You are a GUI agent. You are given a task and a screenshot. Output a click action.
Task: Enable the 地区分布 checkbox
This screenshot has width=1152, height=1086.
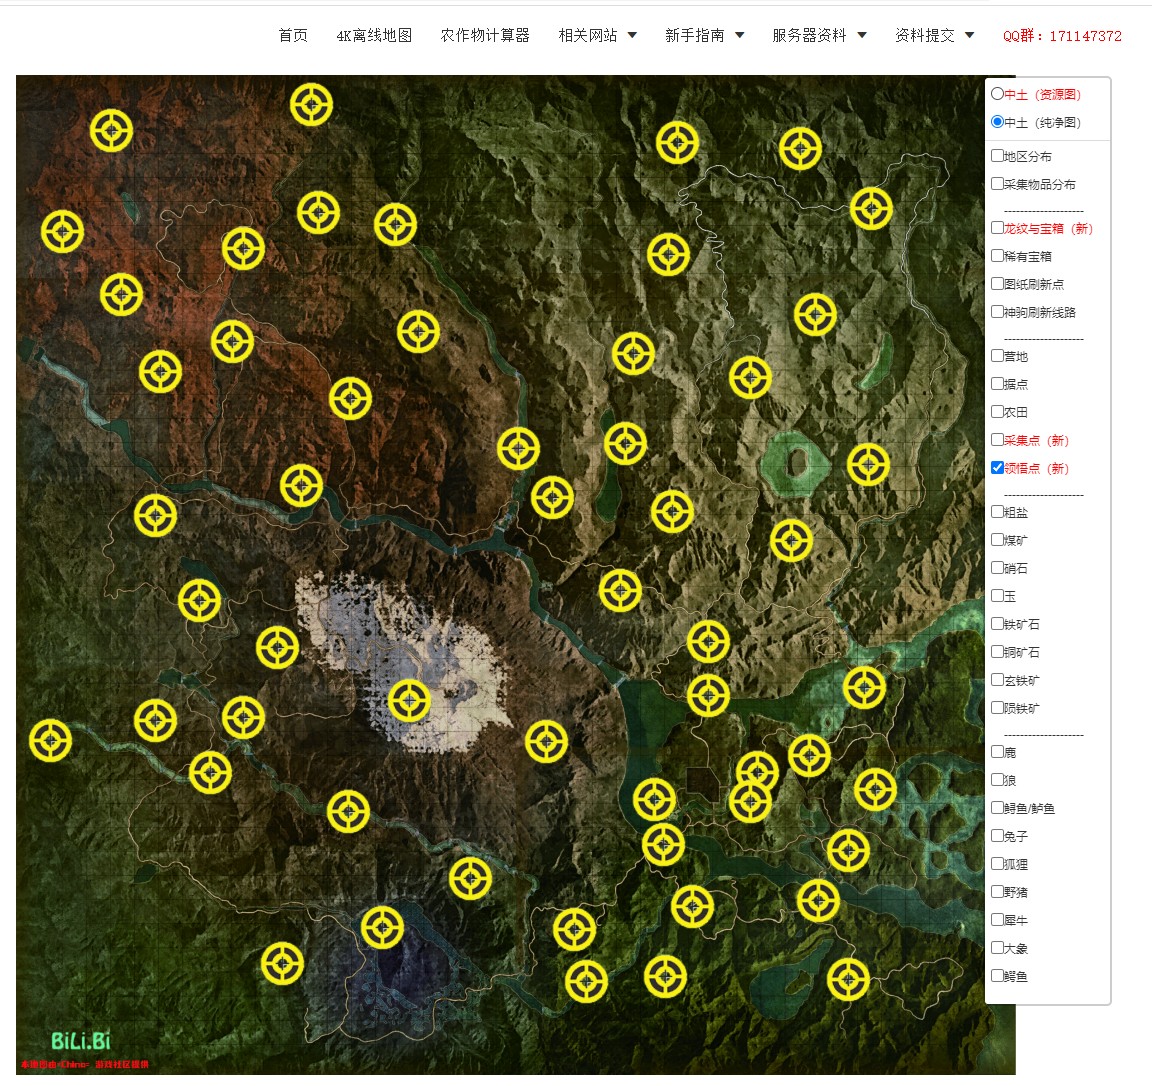pos(997,156)
